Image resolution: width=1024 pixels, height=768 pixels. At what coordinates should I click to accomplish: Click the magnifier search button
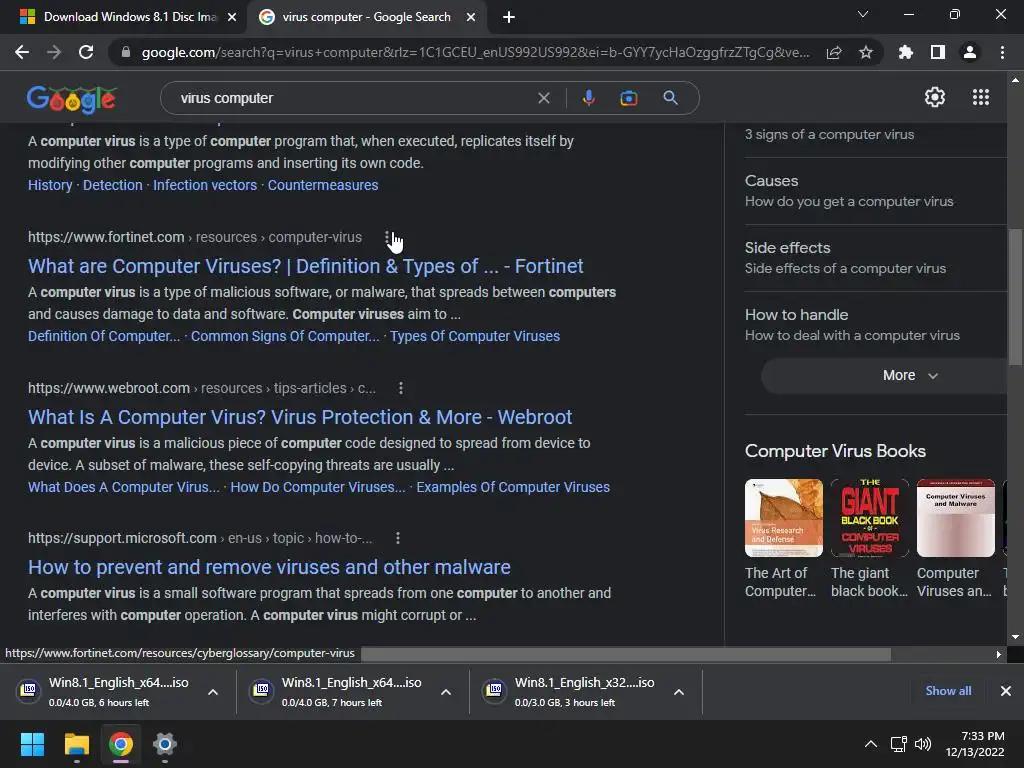pyautogui.click(x=670, y=98)
